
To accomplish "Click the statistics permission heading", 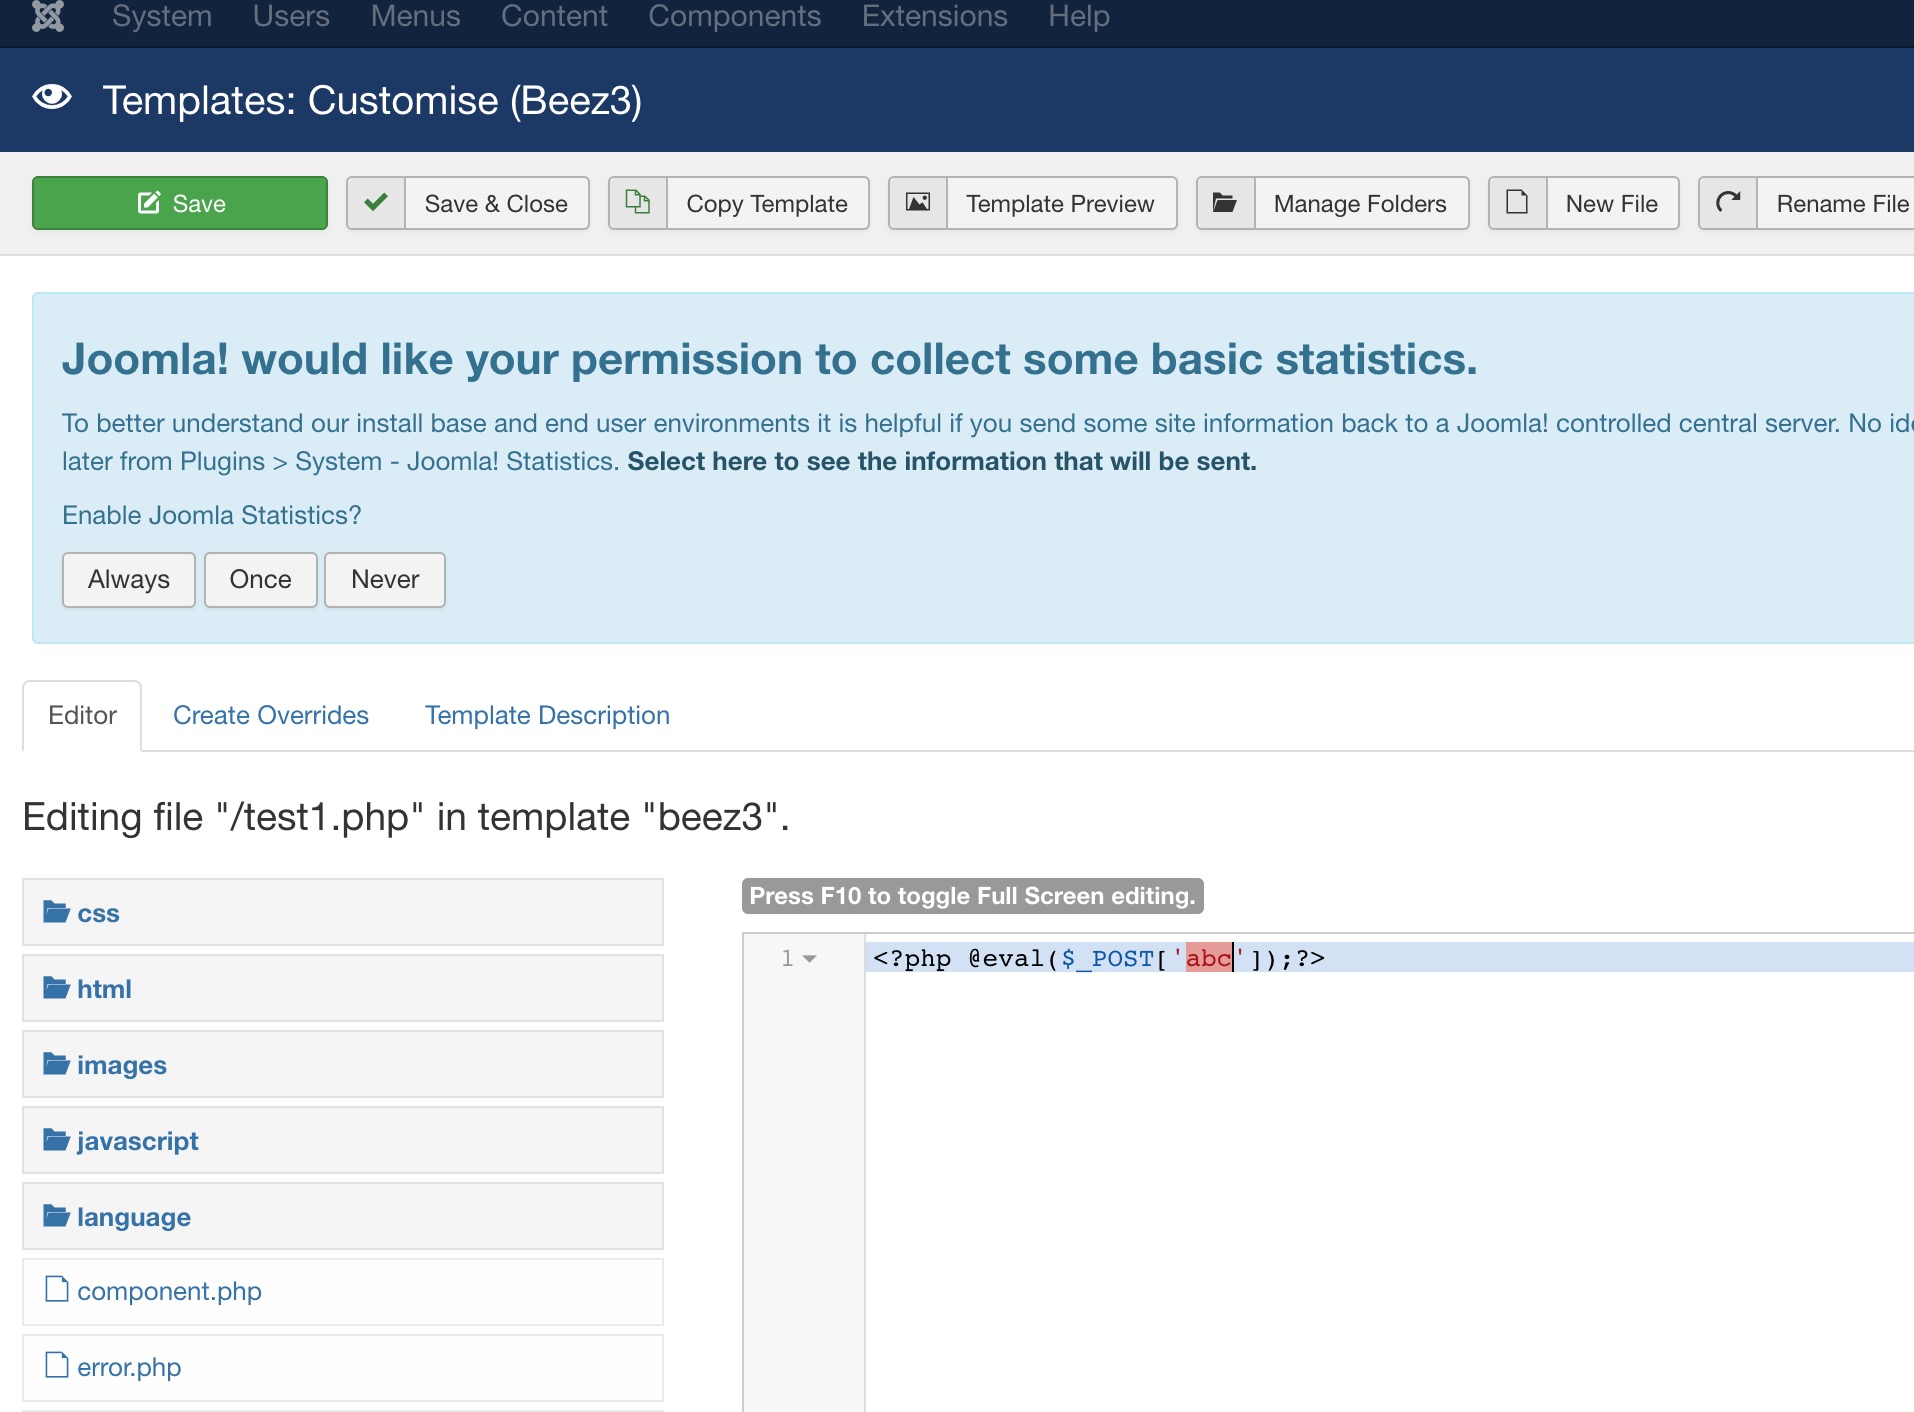I will coord(770,359).
